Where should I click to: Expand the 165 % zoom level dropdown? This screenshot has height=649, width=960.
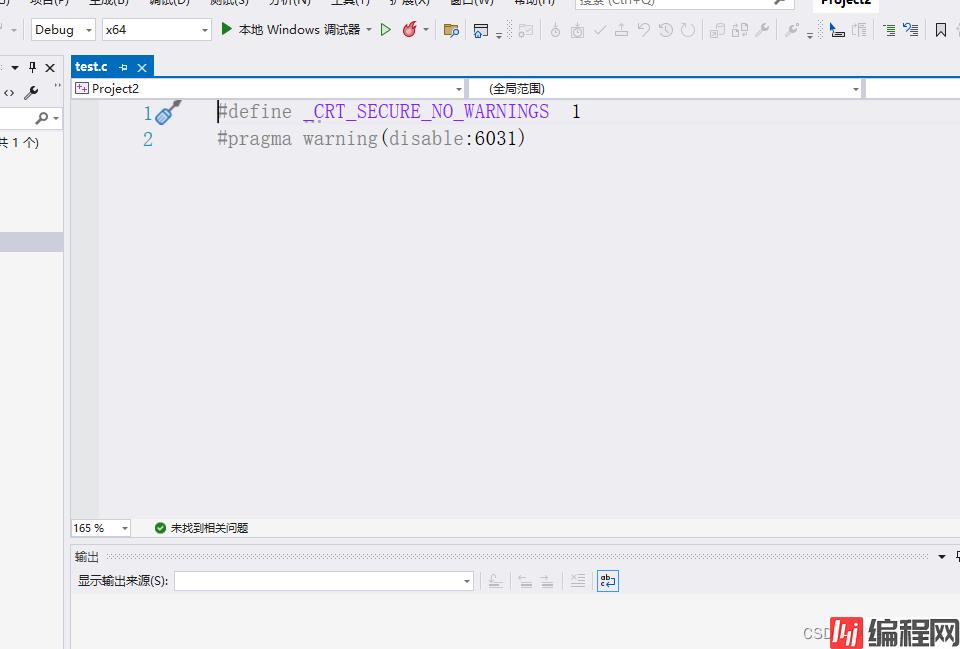(101, 528)
